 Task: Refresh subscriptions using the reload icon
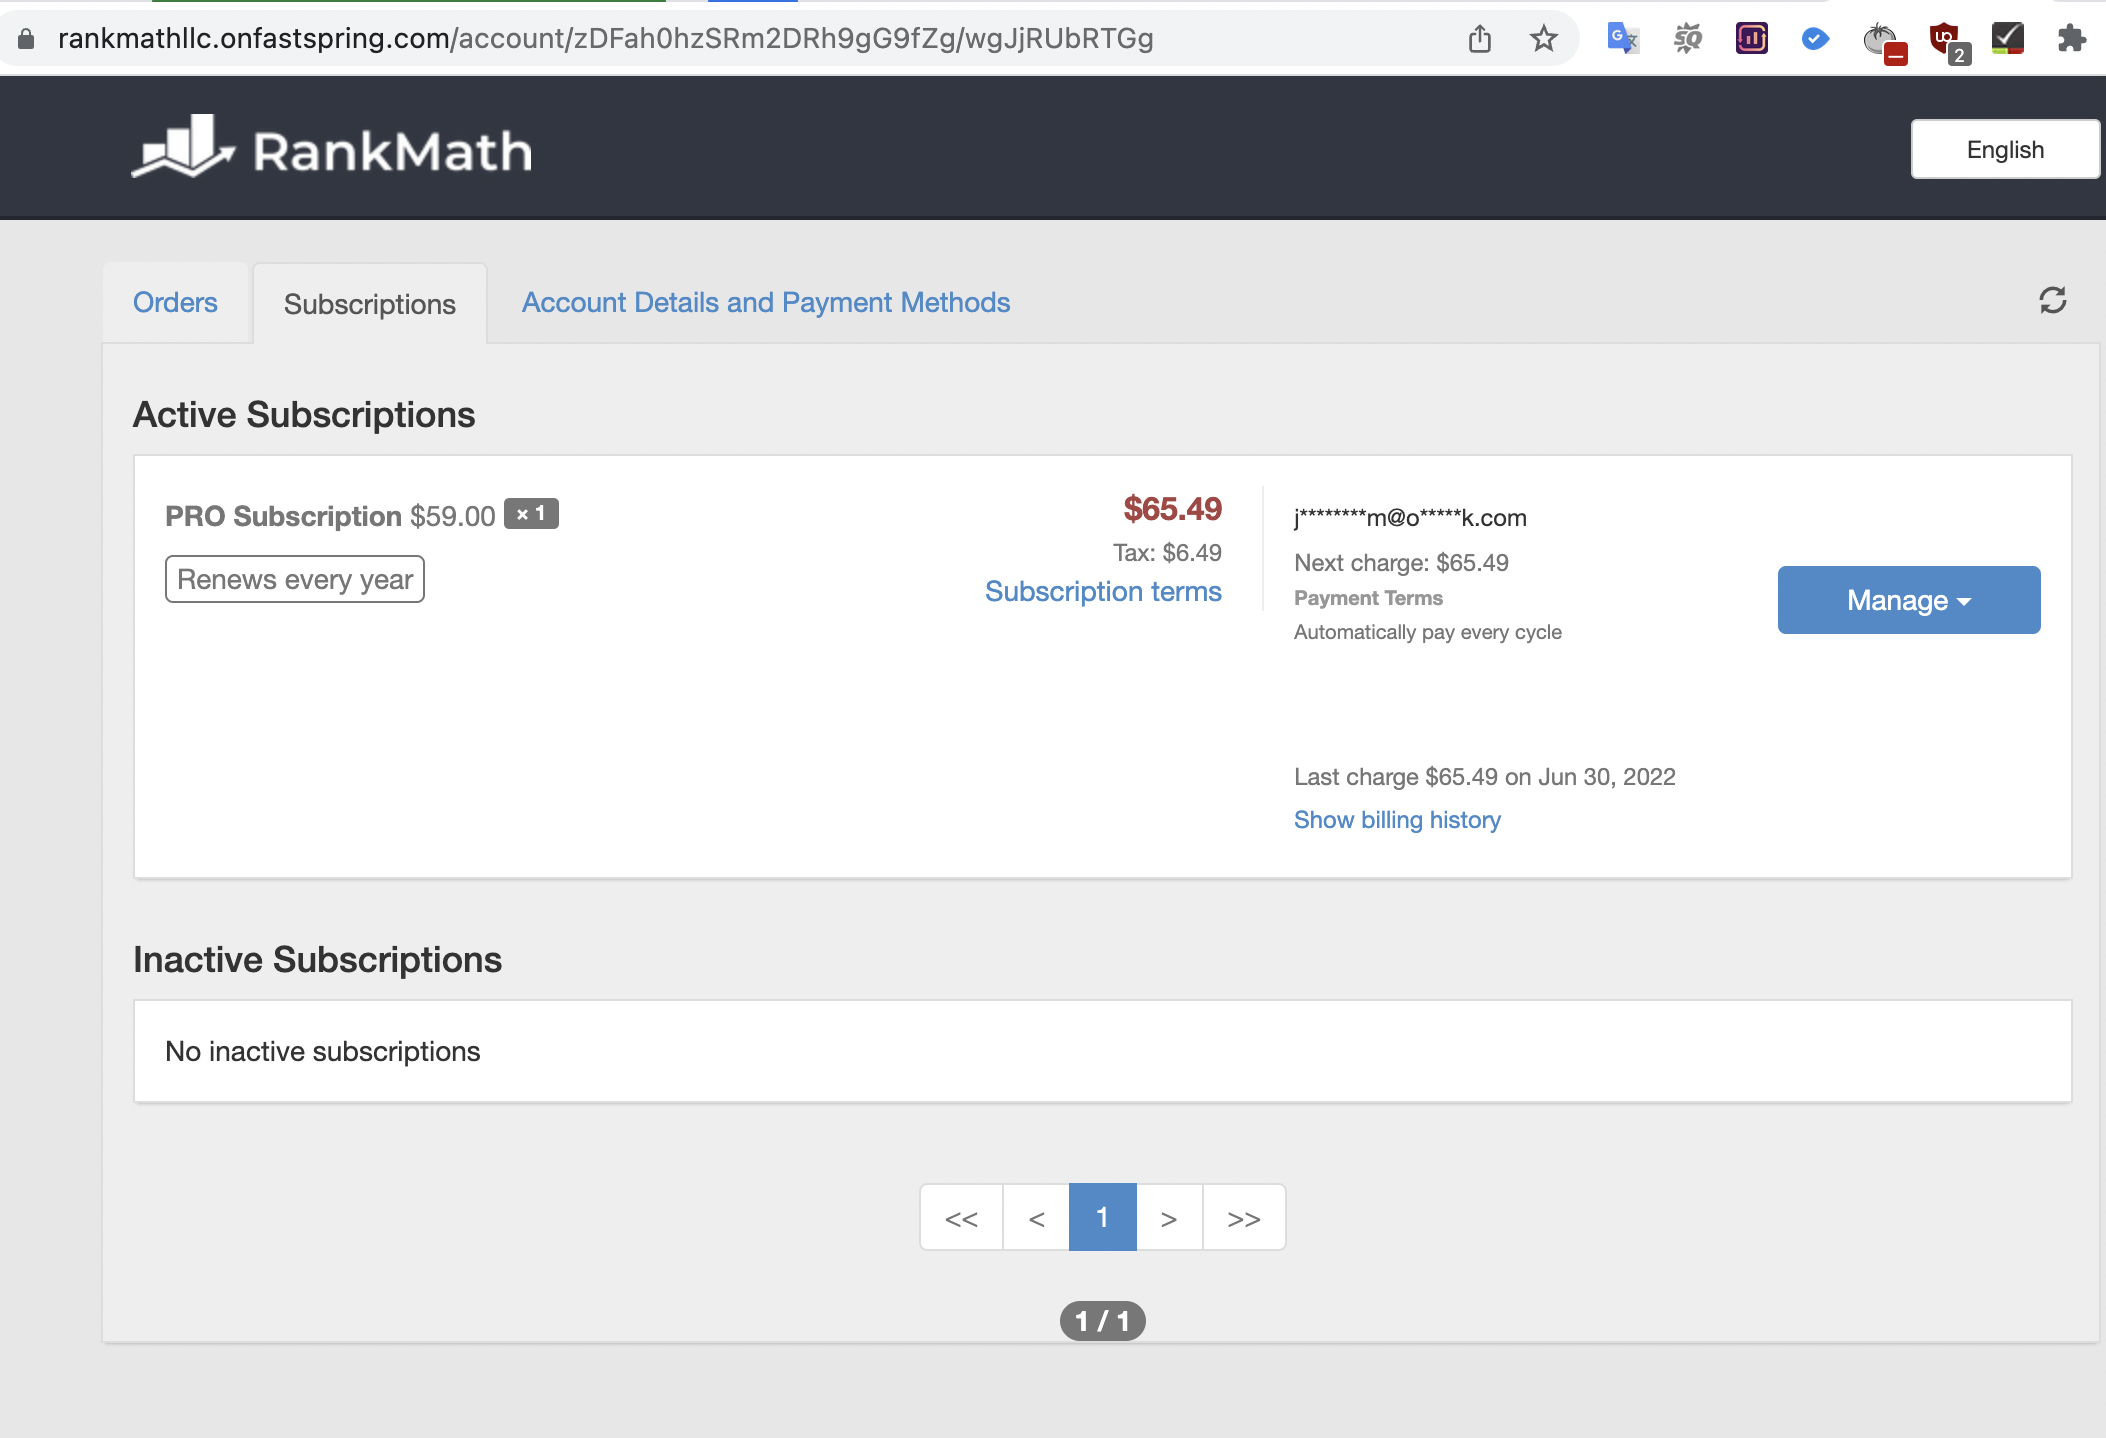(x=2054, y=301)
